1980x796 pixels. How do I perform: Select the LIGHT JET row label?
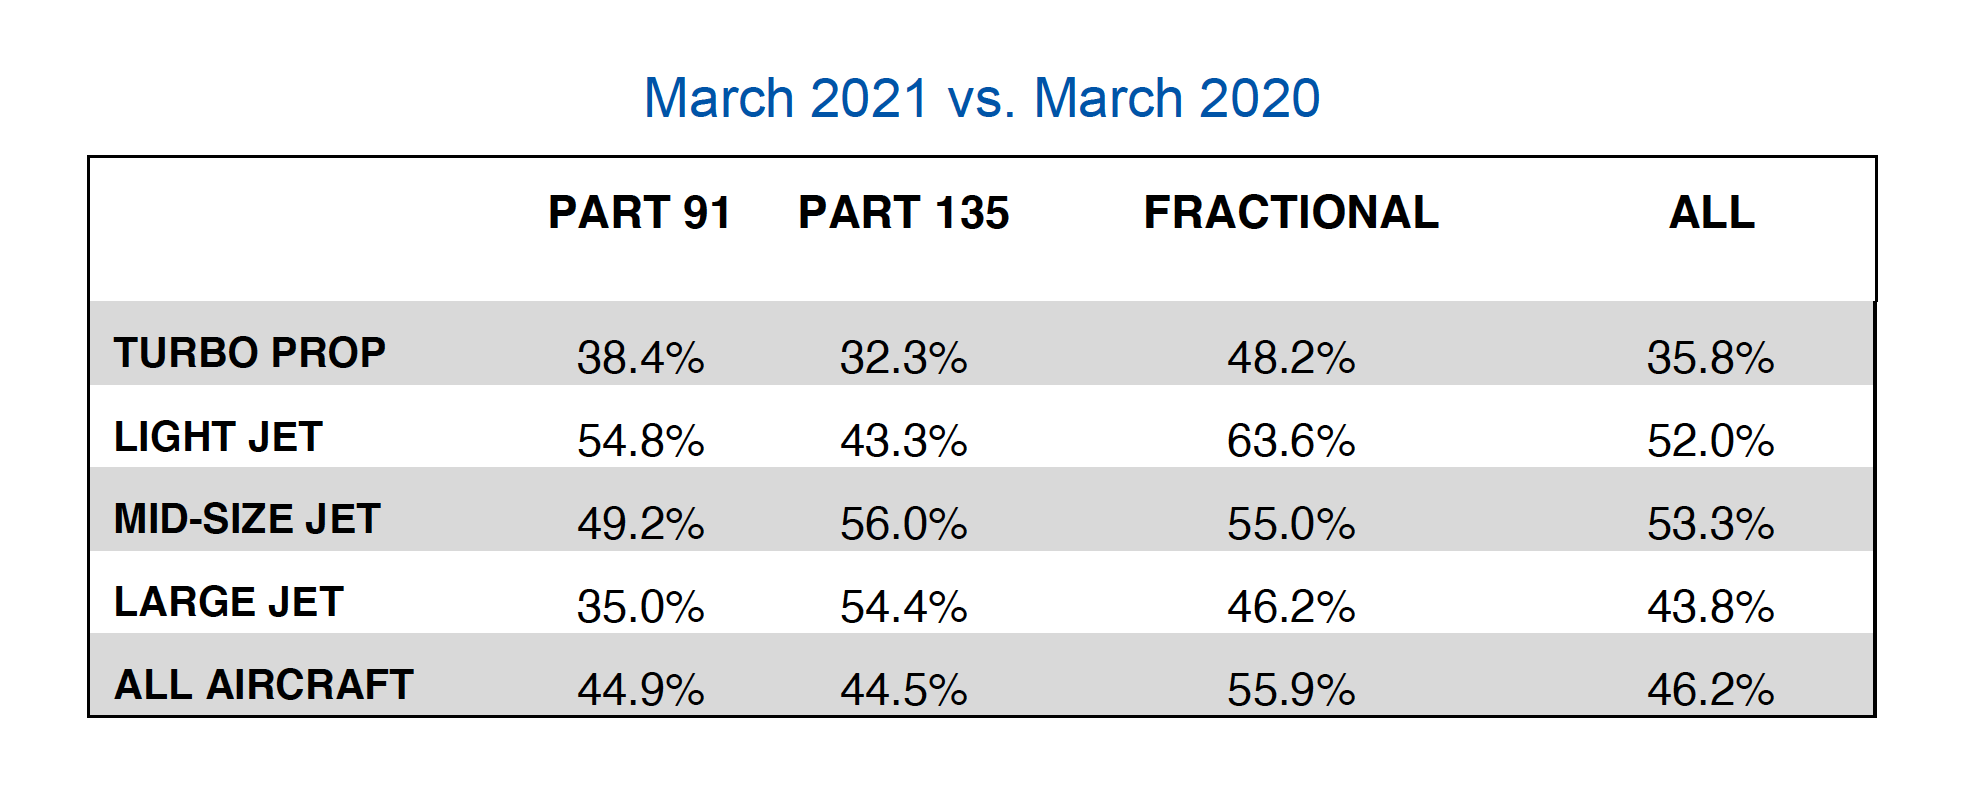click(218, 437)
